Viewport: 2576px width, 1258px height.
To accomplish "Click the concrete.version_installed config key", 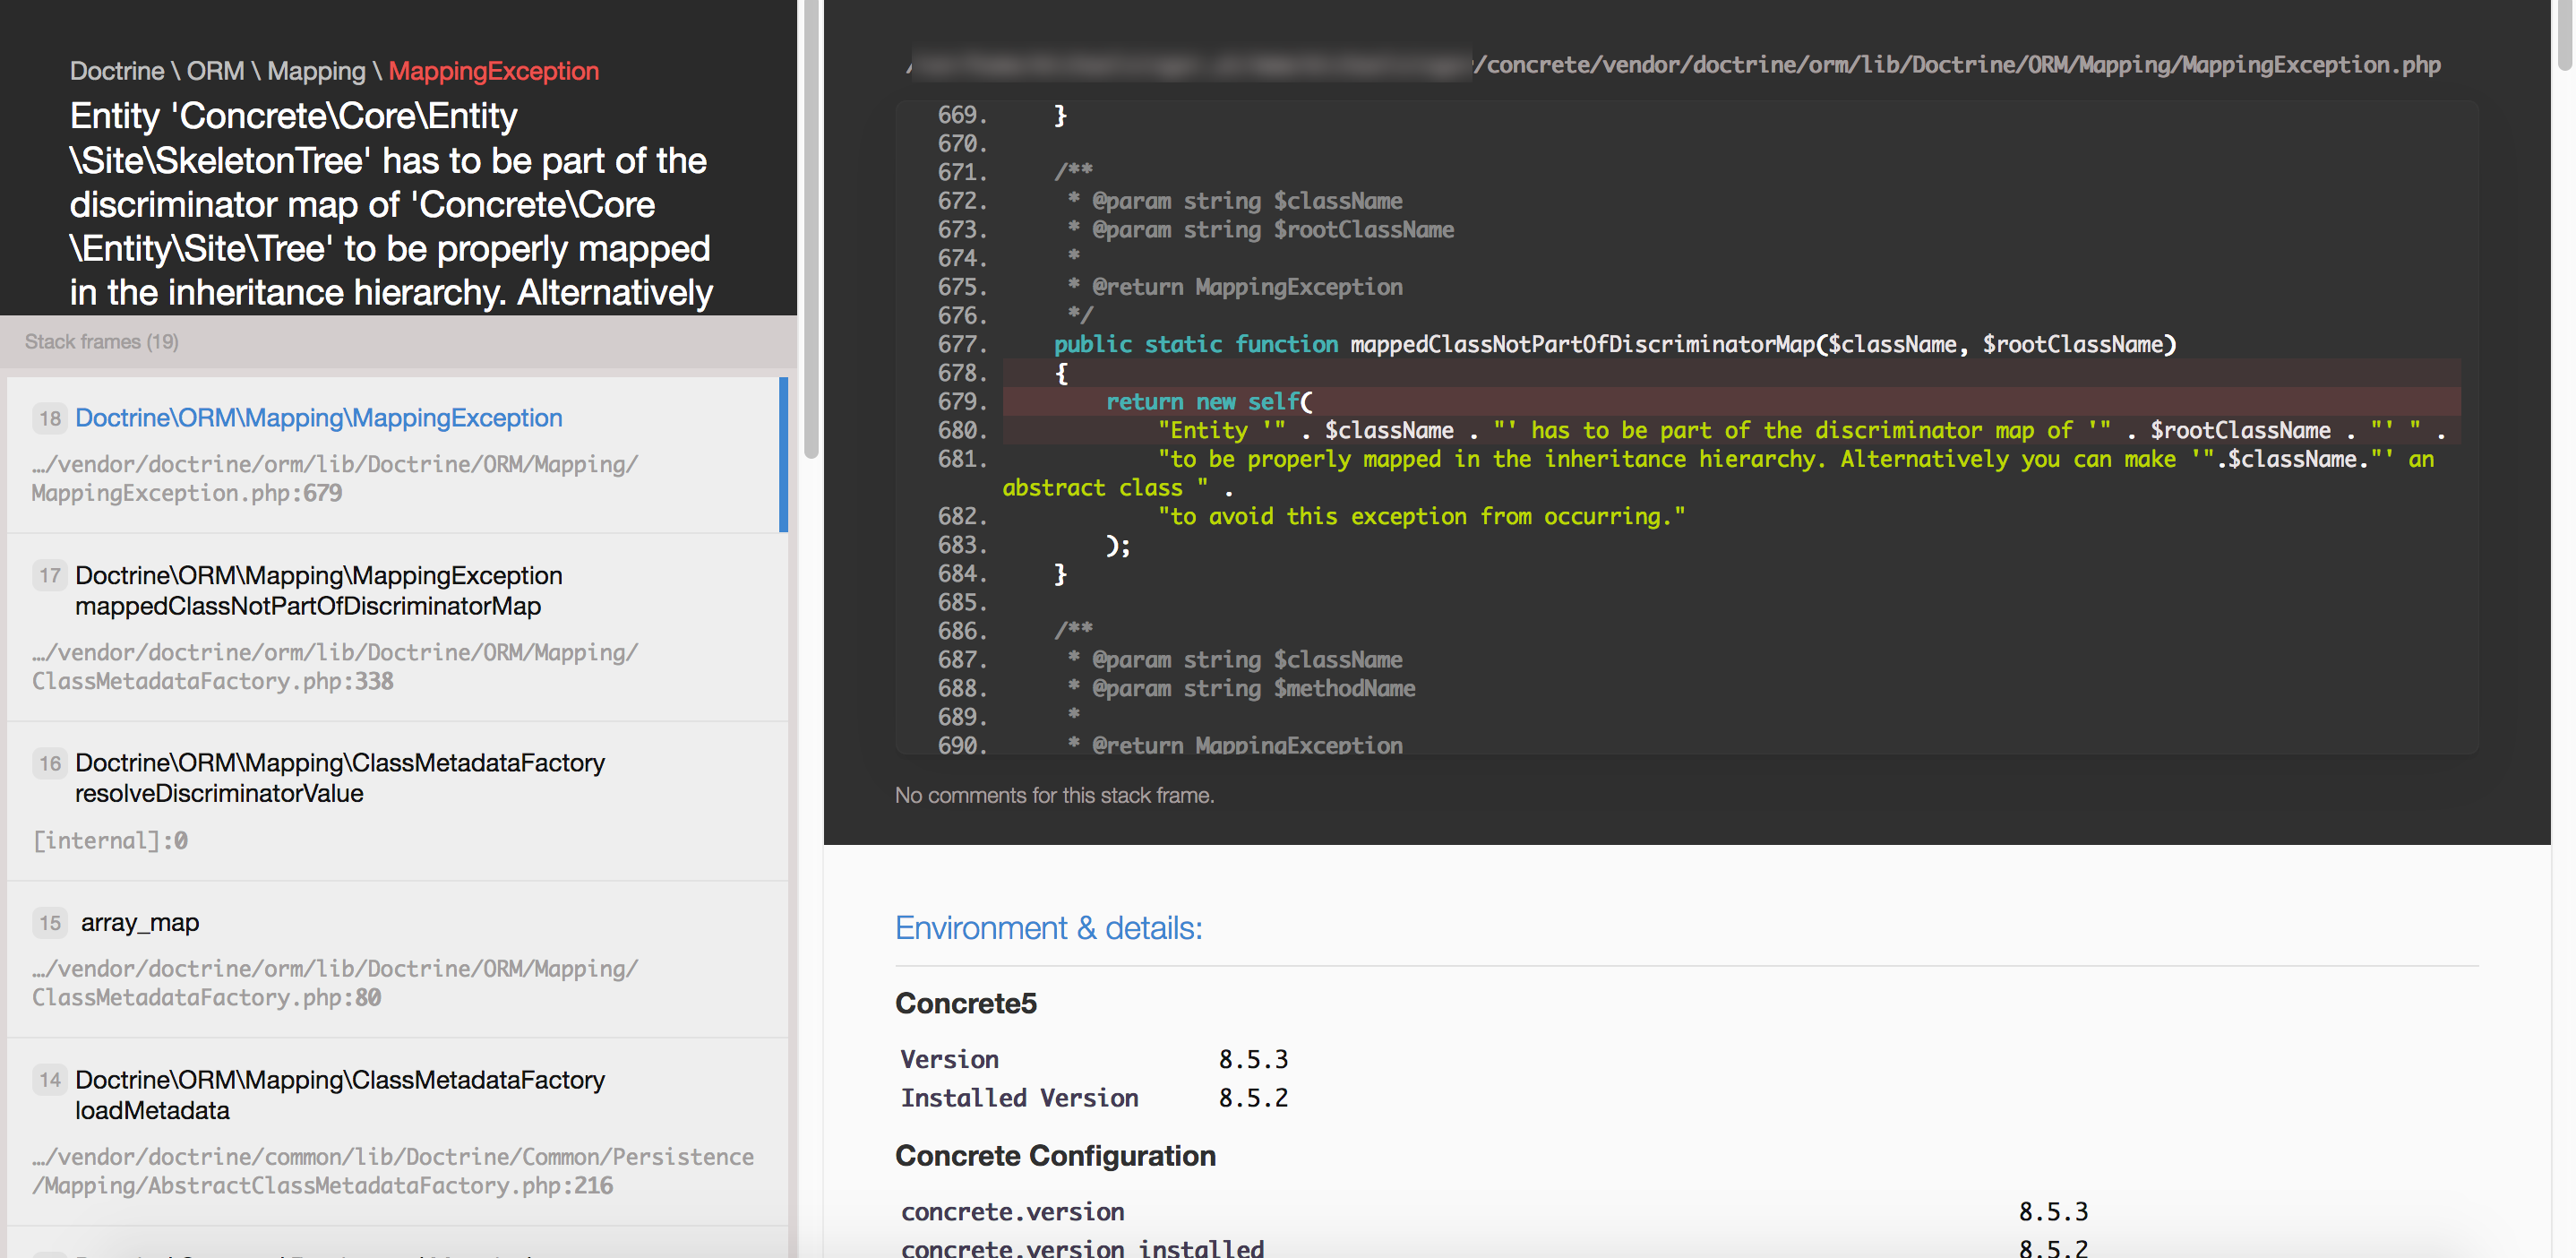I will [x=1082, y=1248].
